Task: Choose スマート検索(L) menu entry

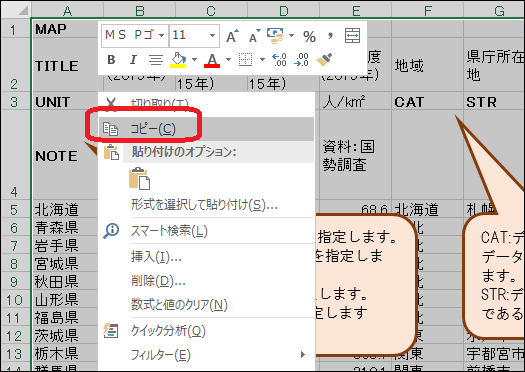Action: (x=207, y=231)
